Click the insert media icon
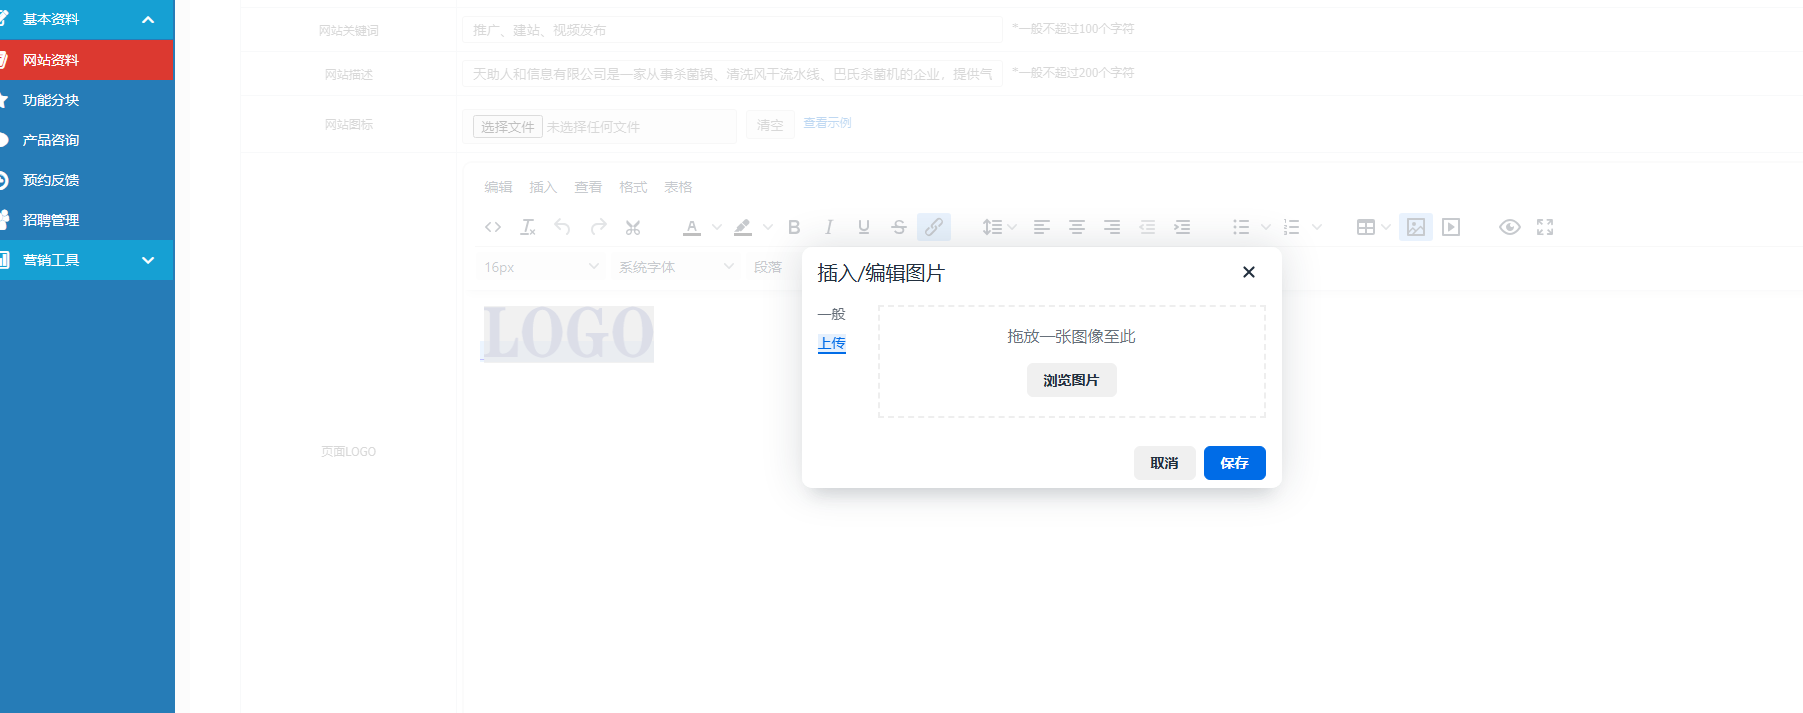 (1451, 227)
